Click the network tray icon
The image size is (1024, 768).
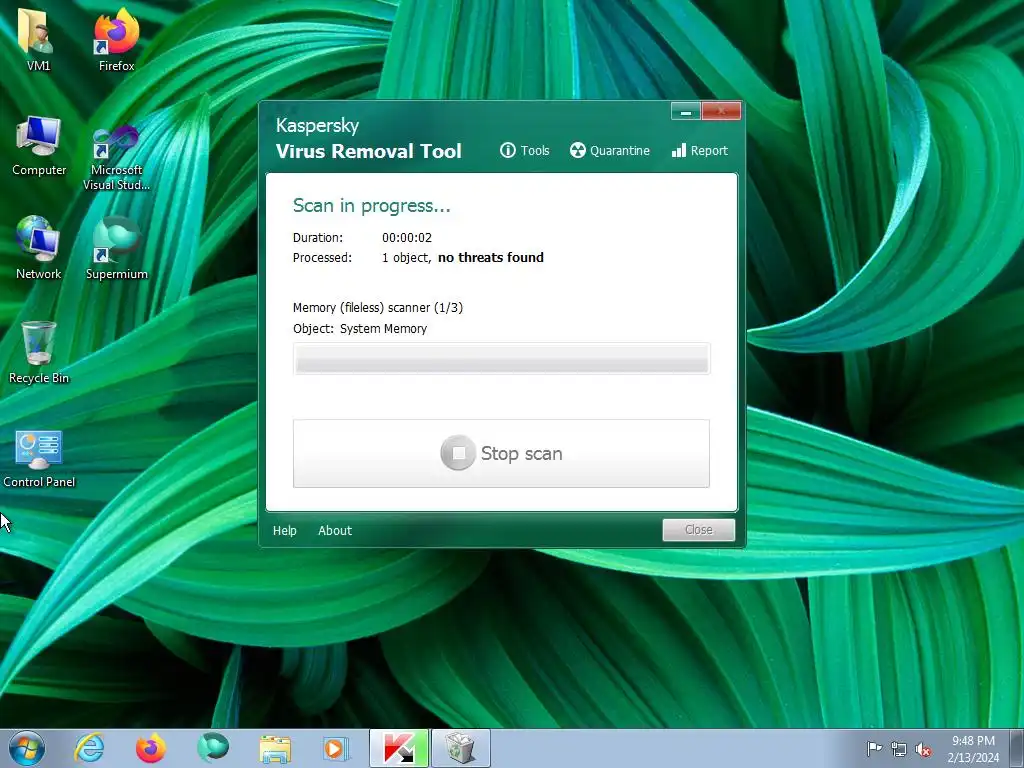(899, 749)
